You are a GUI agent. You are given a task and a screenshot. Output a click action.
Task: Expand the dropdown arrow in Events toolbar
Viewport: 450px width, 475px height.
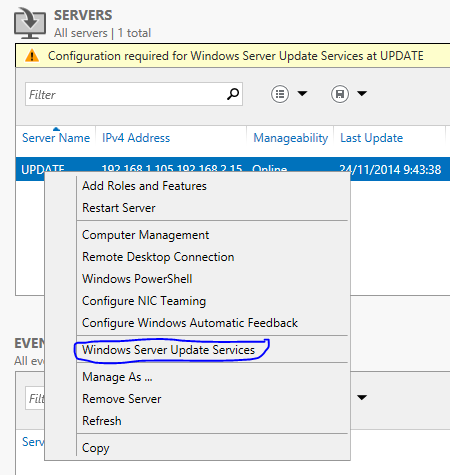362,397
